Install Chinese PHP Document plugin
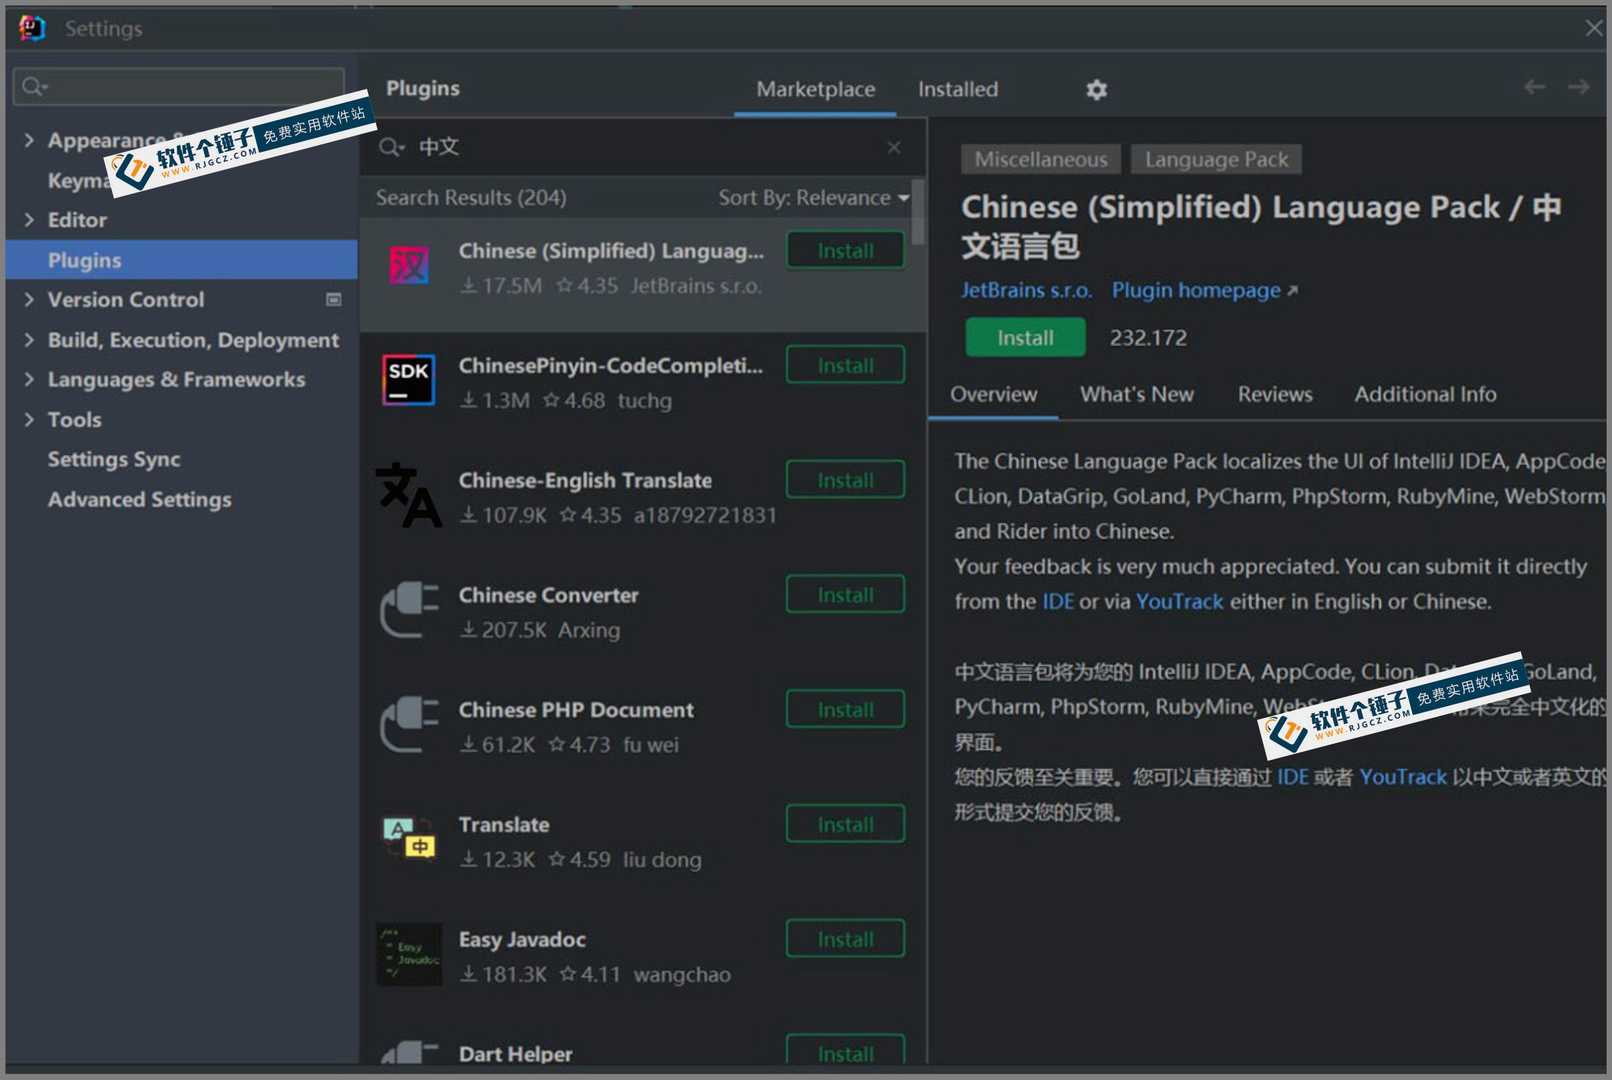1612x1080 pixels. (845, 710)
